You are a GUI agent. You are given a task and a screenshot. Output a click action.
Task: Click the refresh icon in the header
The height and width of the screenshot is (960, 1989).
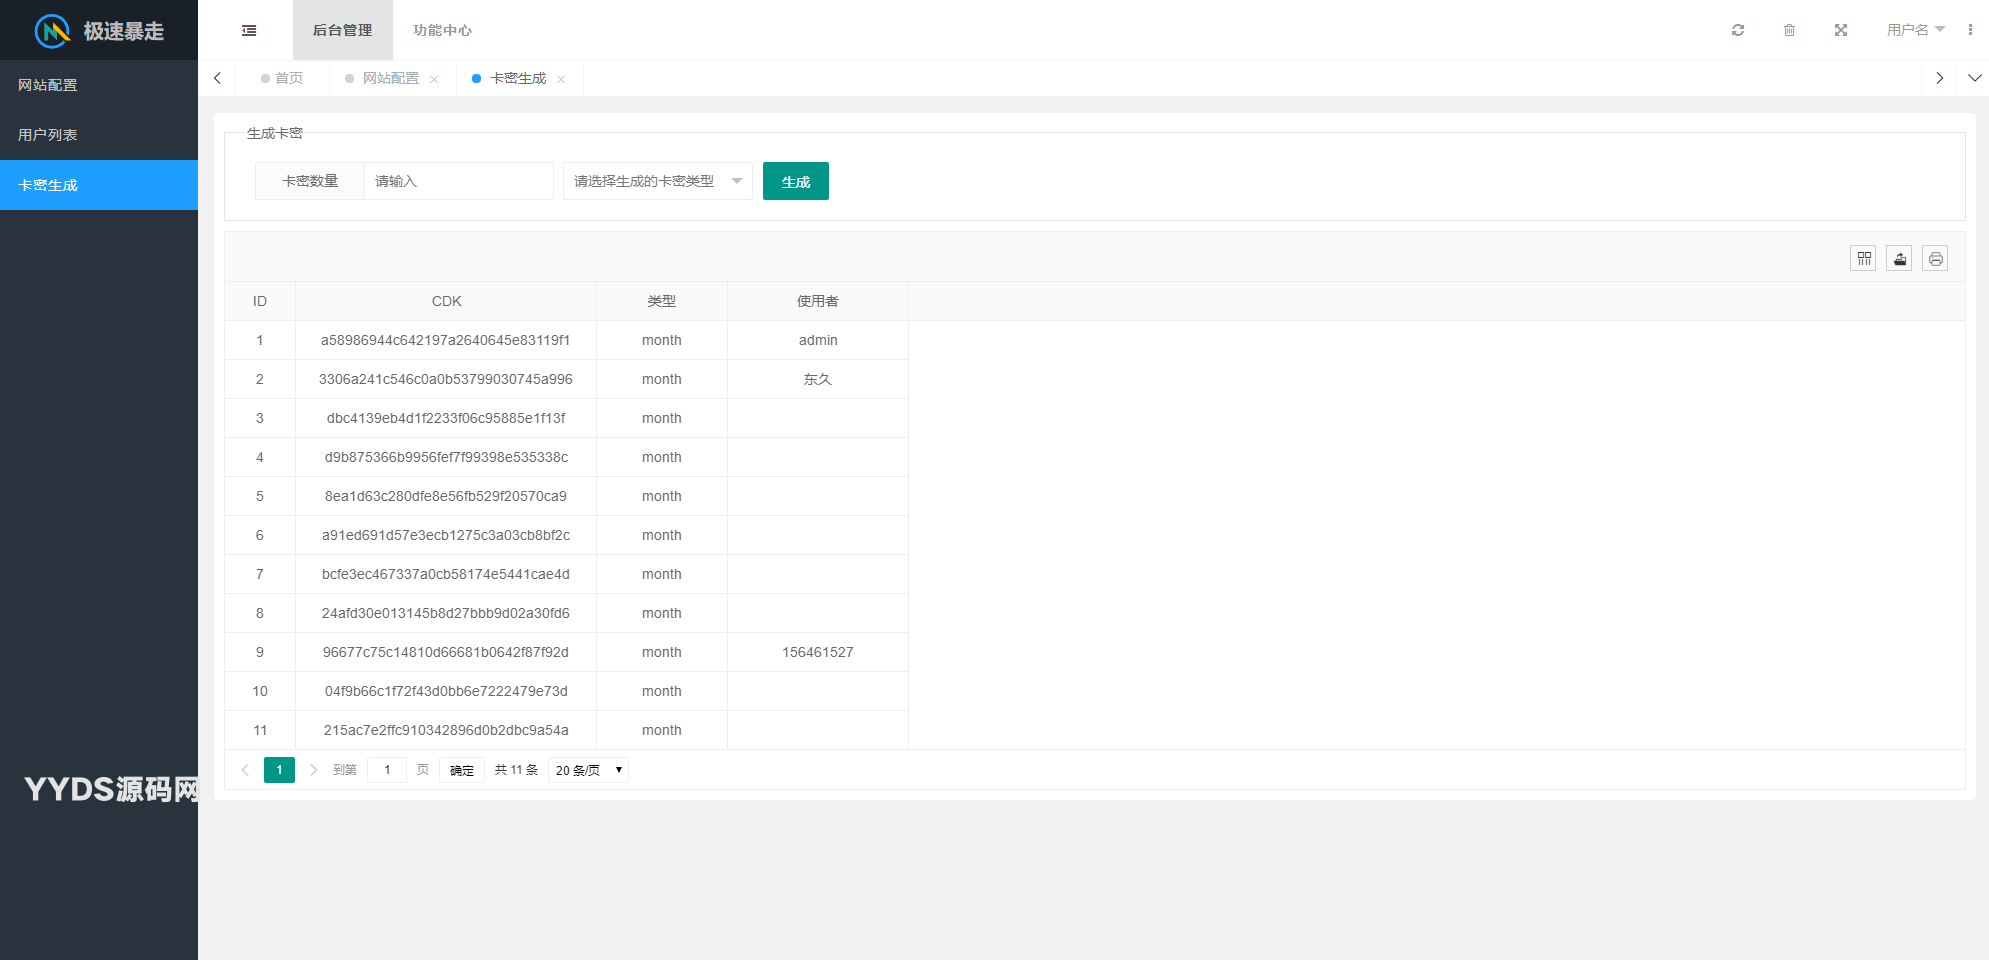point(1738,30)
